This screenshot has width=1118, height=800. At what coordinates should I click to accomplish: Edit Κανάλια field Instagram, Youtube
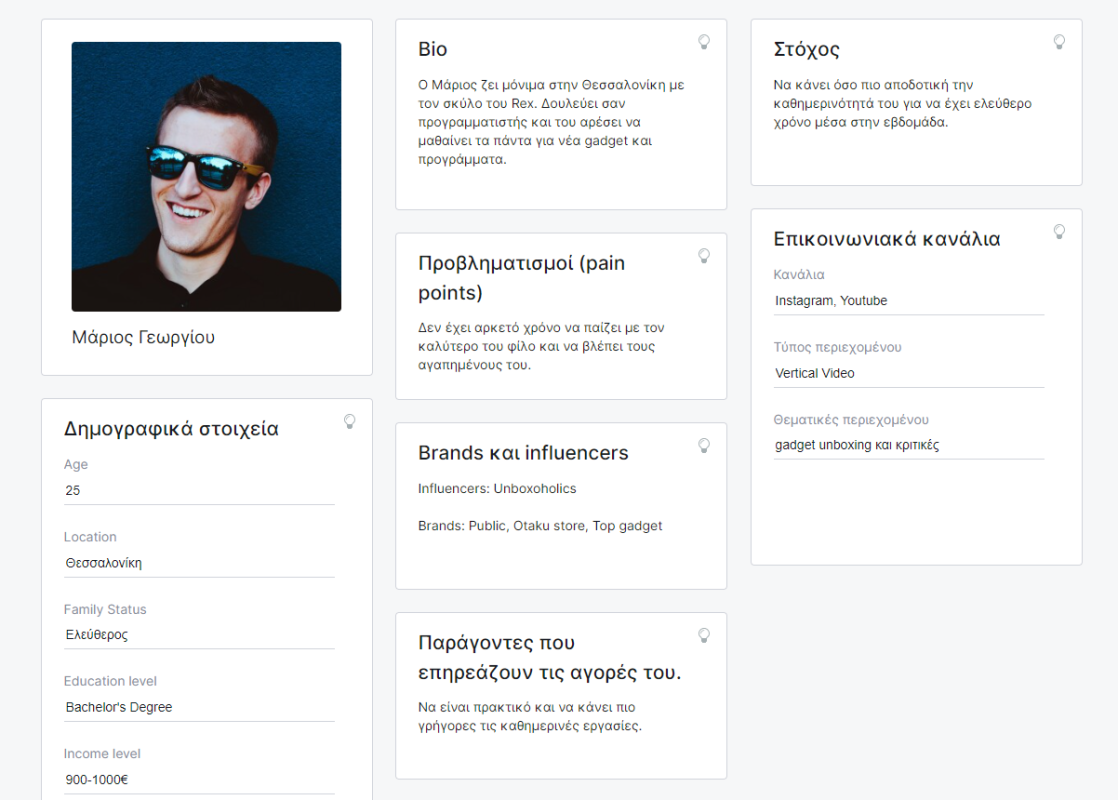908,301
